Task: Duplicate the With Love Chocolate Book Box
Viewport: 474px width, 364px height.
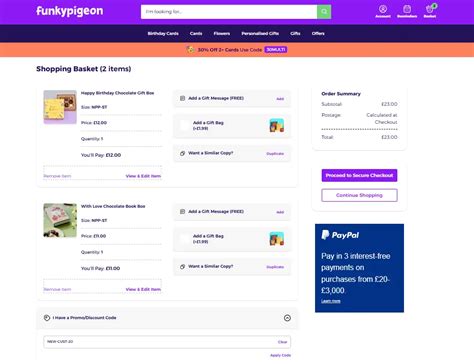Action: pos(275,267)
